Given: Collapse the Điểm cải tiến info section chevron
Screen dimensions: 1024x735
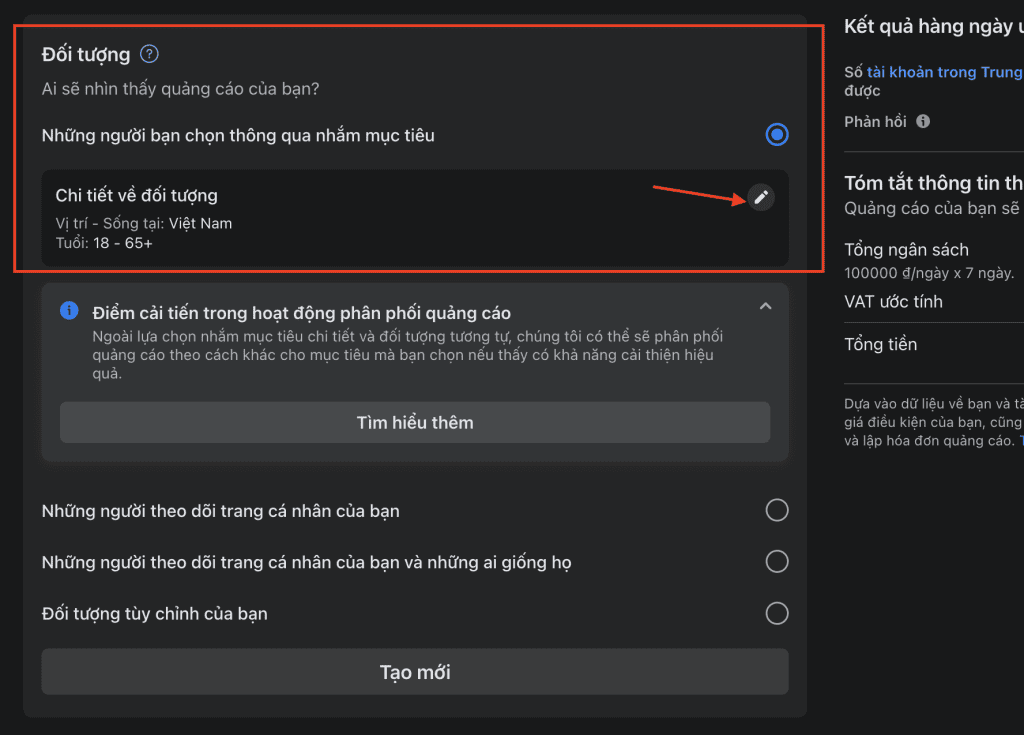Looking at the screenshot, I should point(765,306).
